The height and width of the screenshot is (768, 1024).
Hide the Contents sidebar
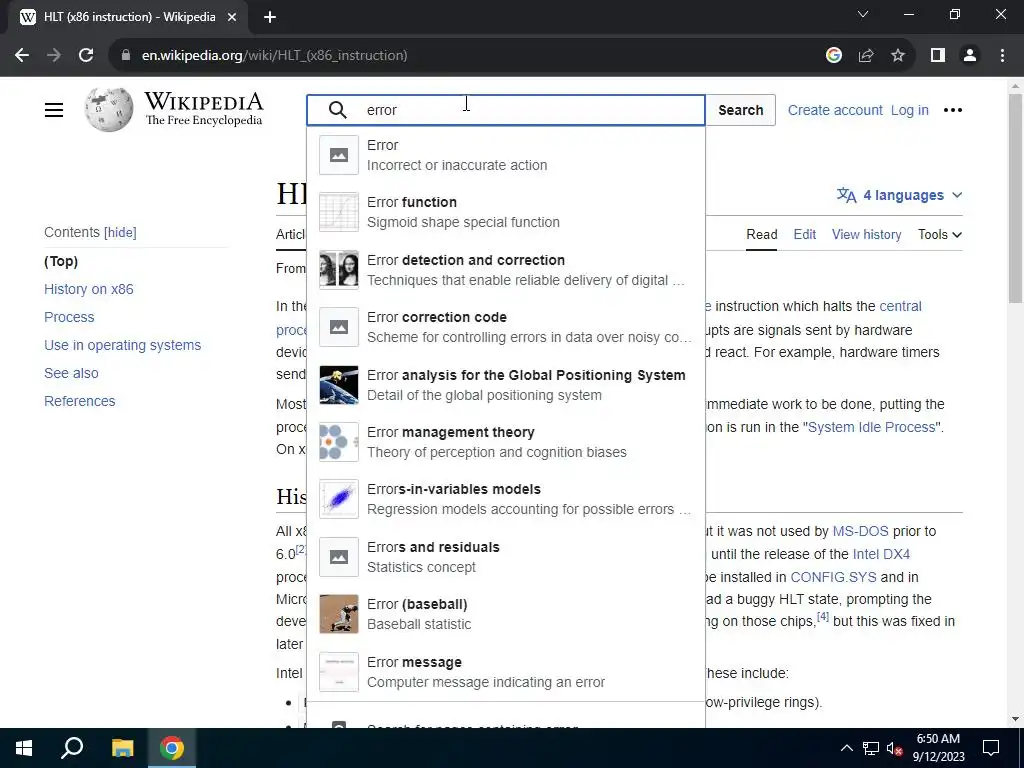tap(120, 232)
